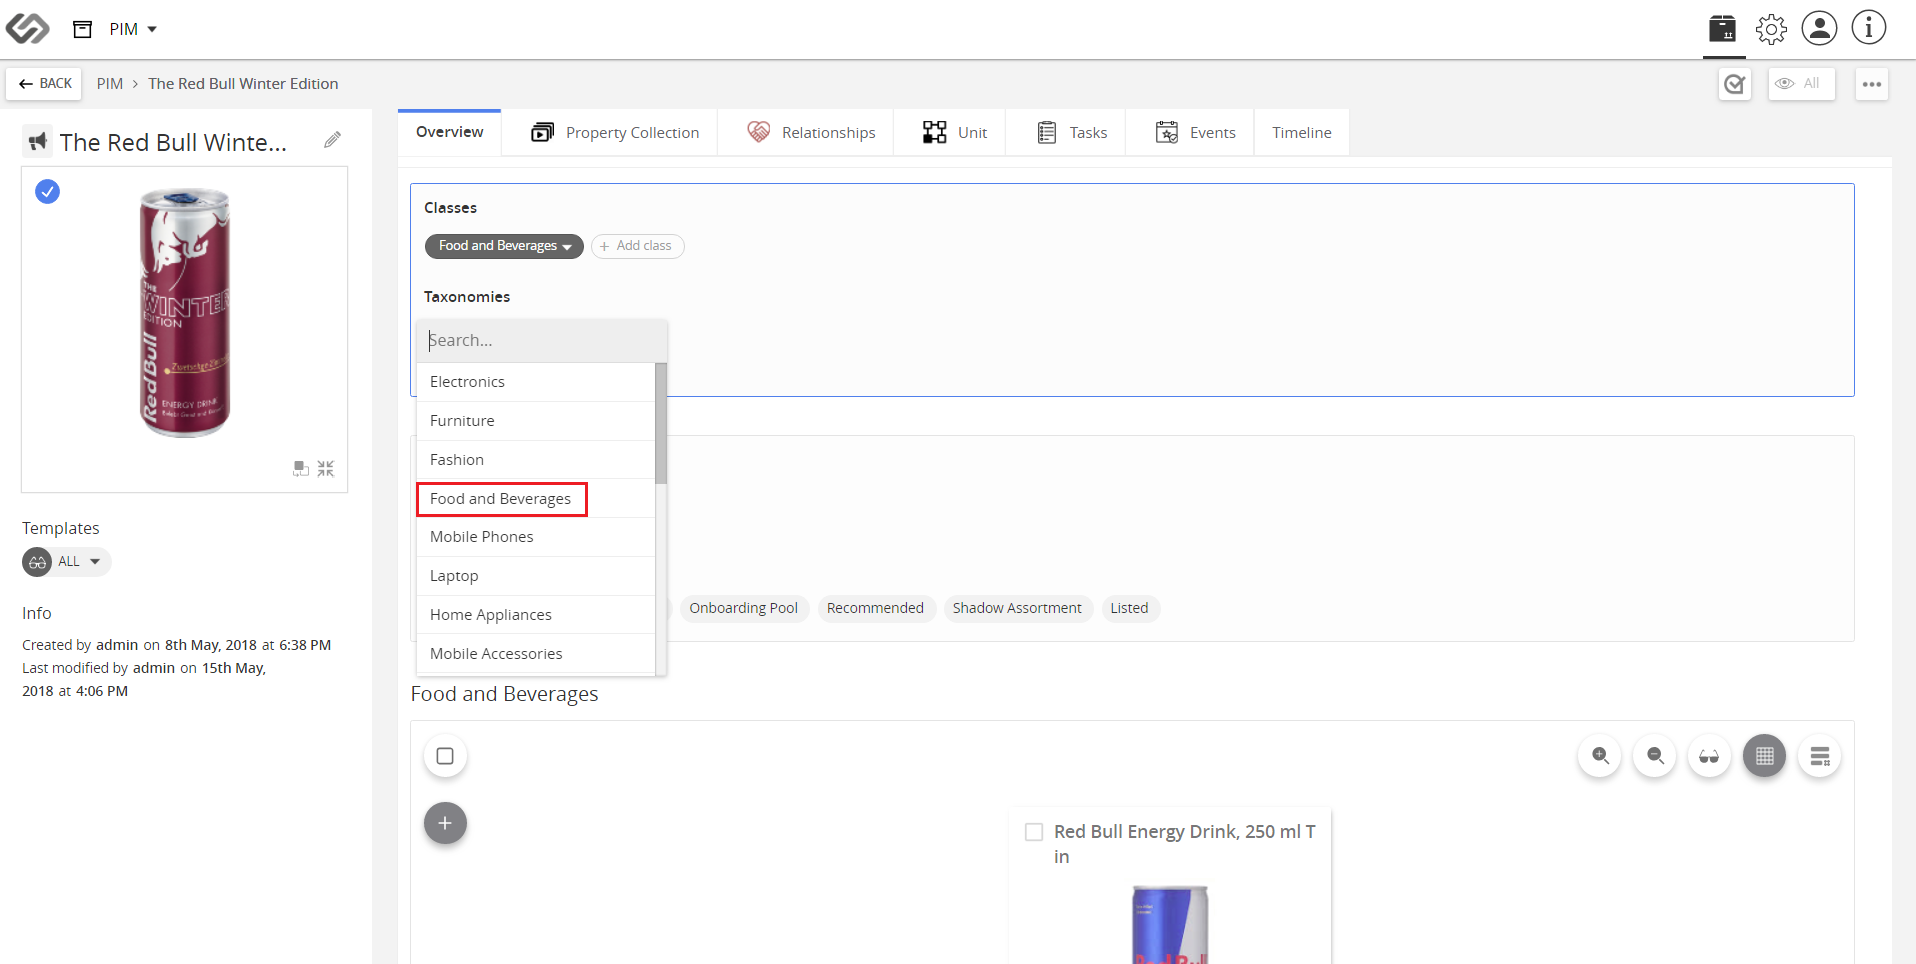Click the Templates glasses icon
The image size is (1916, 964).
[37, 562]
